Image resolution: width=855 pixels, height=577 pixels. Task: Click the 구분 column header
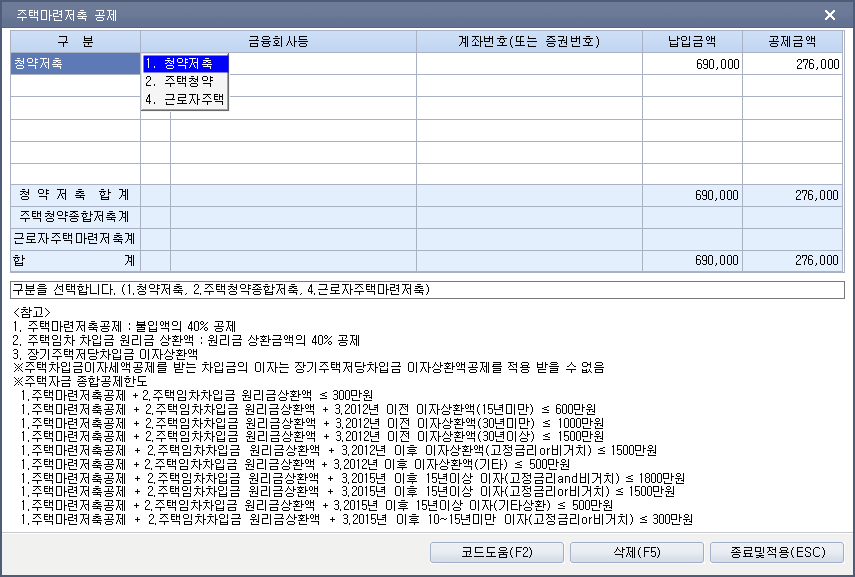75,41
